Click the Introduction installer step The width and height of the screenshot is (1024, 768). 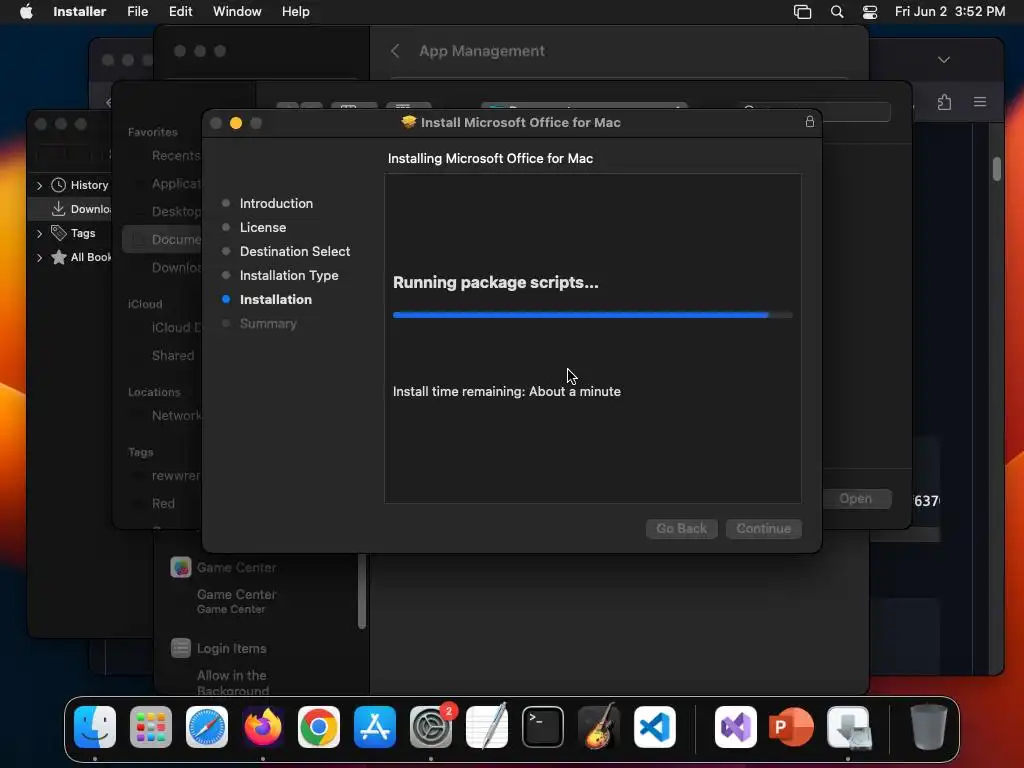click(276, 203)
